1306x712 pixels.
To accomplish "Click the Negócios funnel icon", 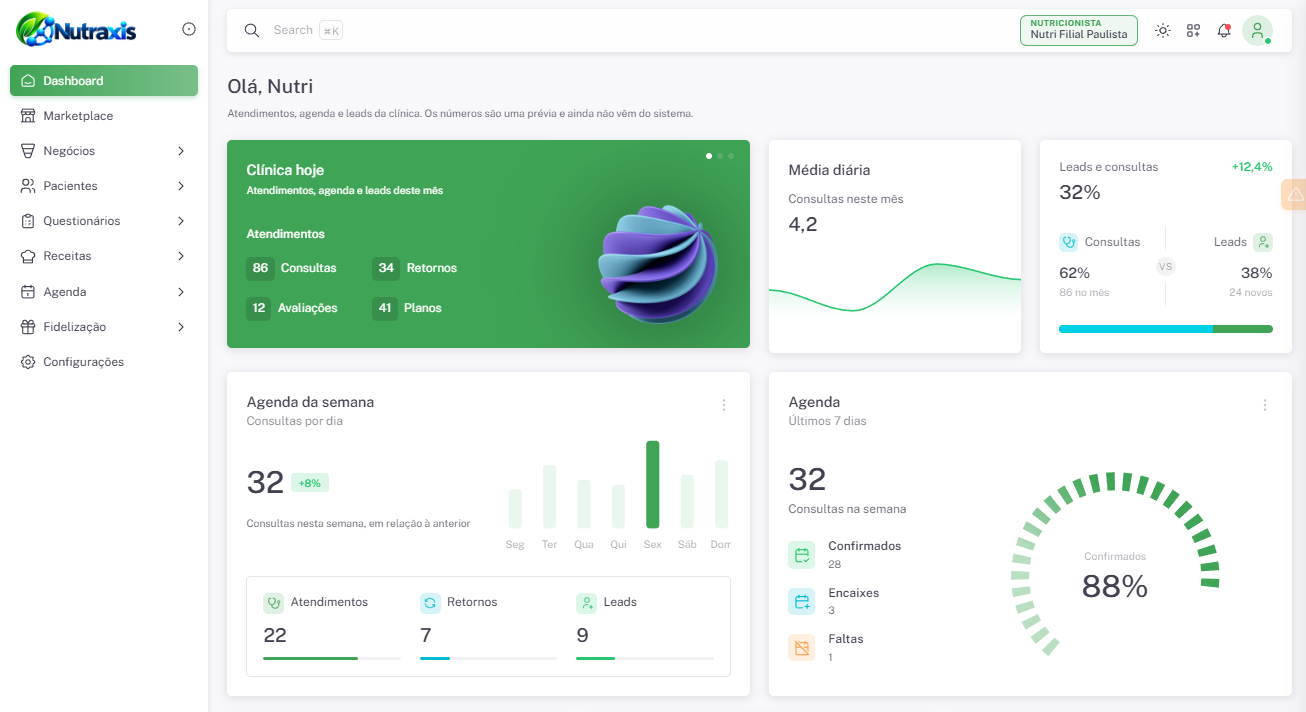I will click(28, 151).
